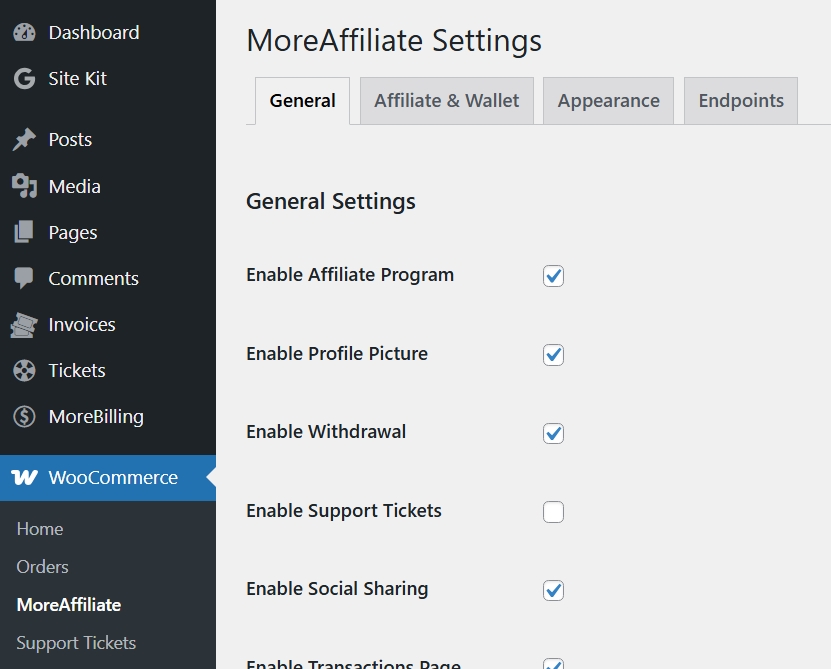Uncheck Enable Affiliate Program checkbox
Viewport: 831px width, 669px height.
point(553,276)
